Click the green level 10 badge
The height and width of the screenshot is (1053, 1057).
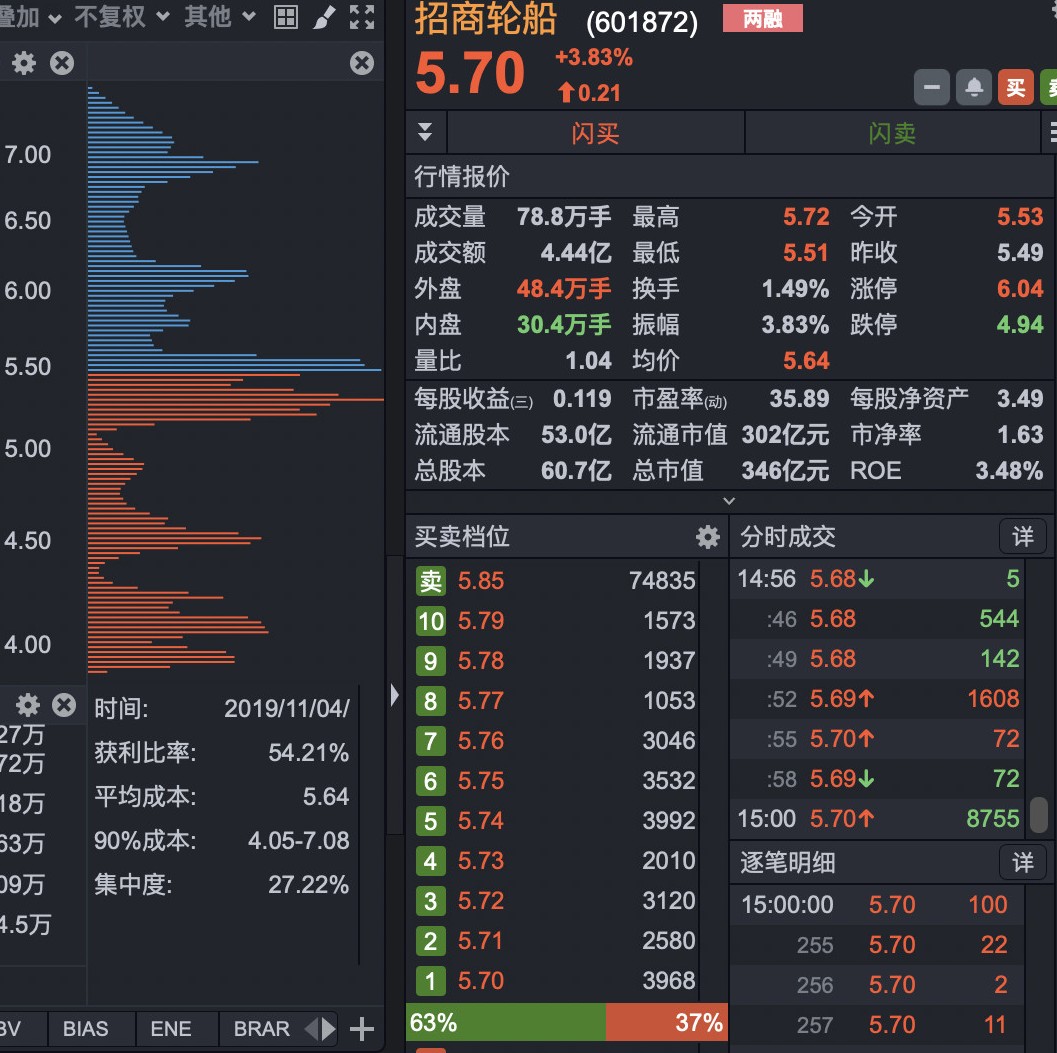431,621
